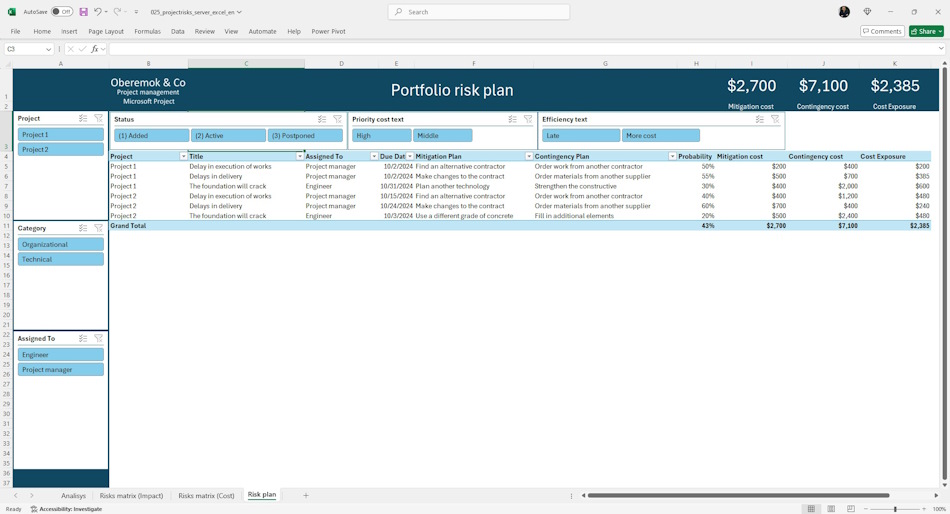Add a new sheet with plus icon
Screen dimensions: 950x514
(x=306, y=495)
